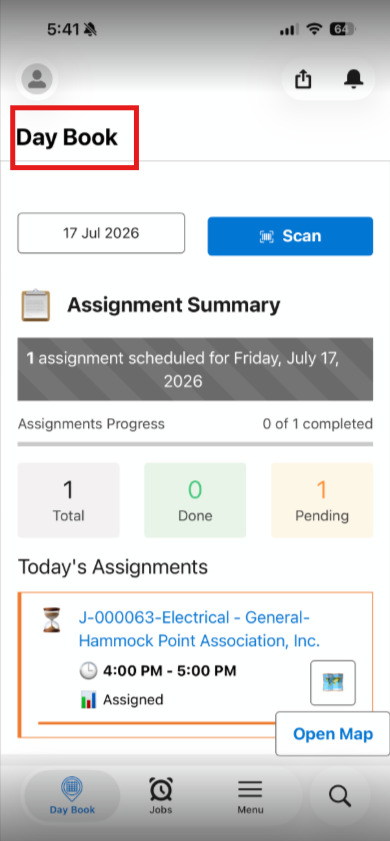This screenshot has height=841, width=390.
Task: Open the 17 Jul 2026 date picker
Action: (101, 233)
